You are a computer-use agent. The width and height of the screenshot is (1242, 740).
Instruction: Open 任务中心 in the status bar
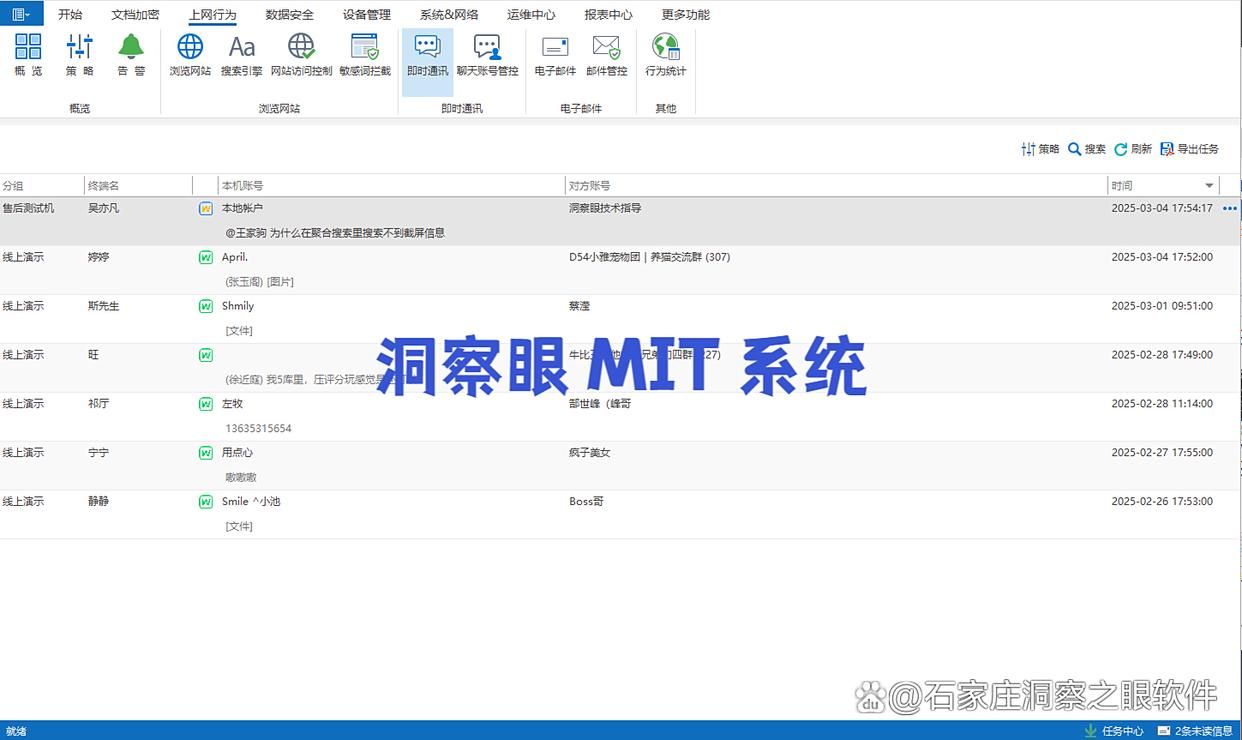pyautogui.click(x=1114, y=731)
